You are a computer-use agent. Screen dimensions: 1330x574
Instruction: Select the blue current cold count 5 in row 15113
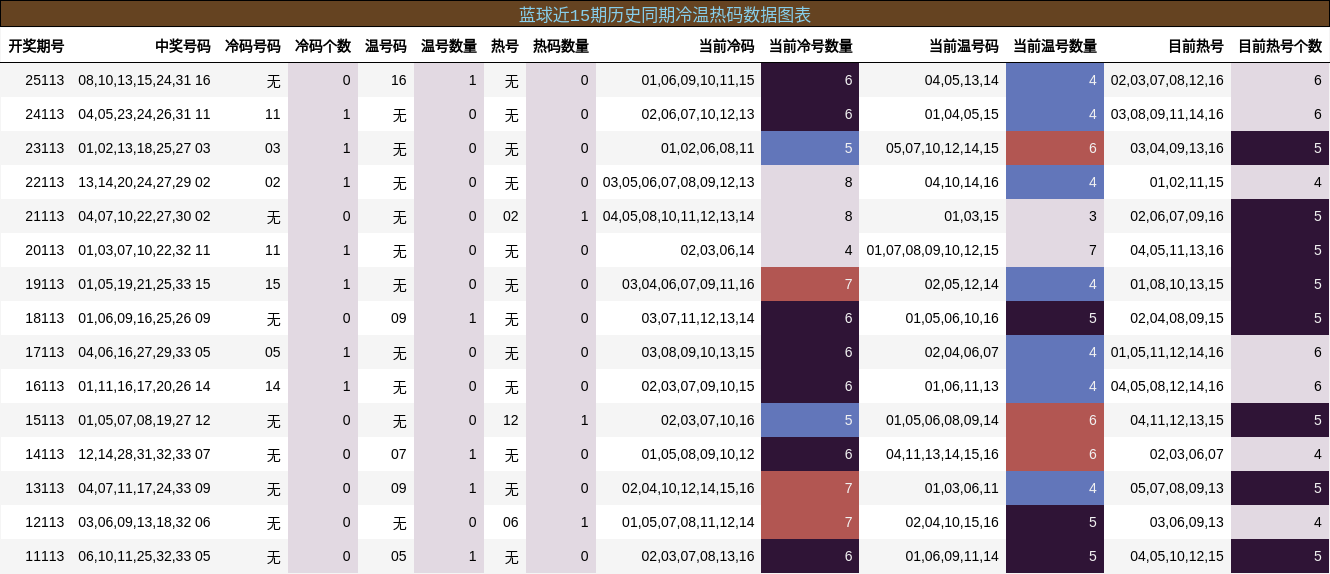(810, 420)
